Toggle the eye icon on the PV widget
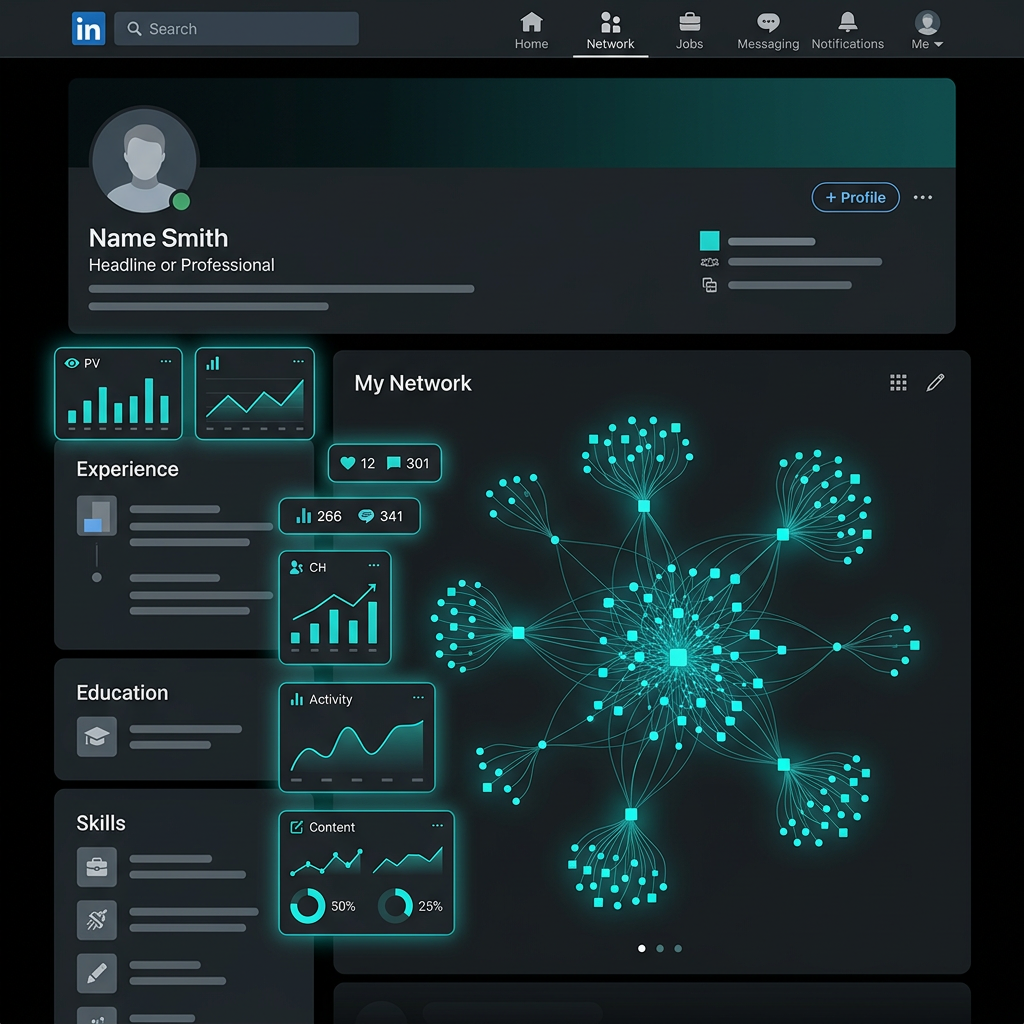The height and width of the screenshot is (1024, 1024). (70, 363)
